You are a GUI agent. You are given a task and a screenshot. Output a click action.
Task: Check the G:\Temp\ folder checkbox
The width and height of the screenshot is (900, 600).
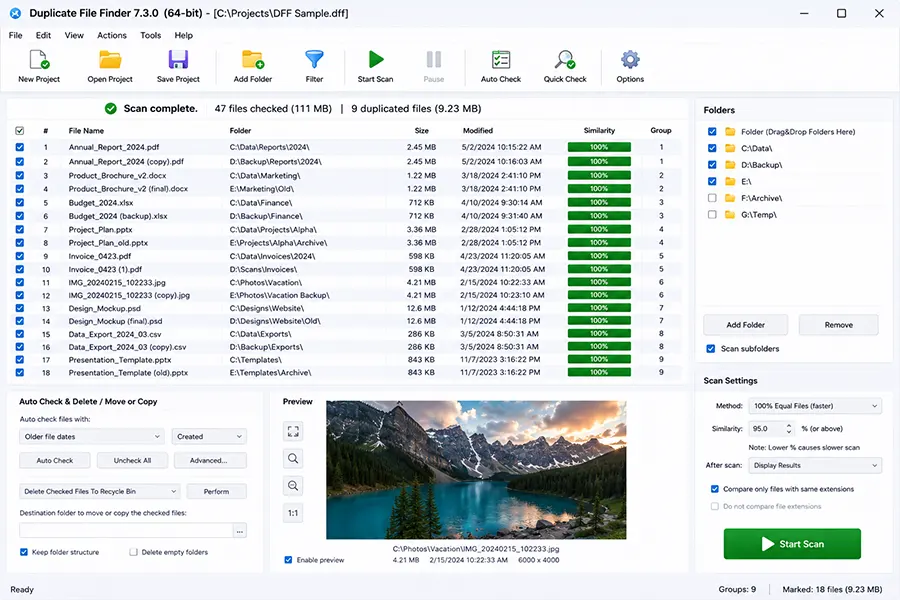[712, 215]
